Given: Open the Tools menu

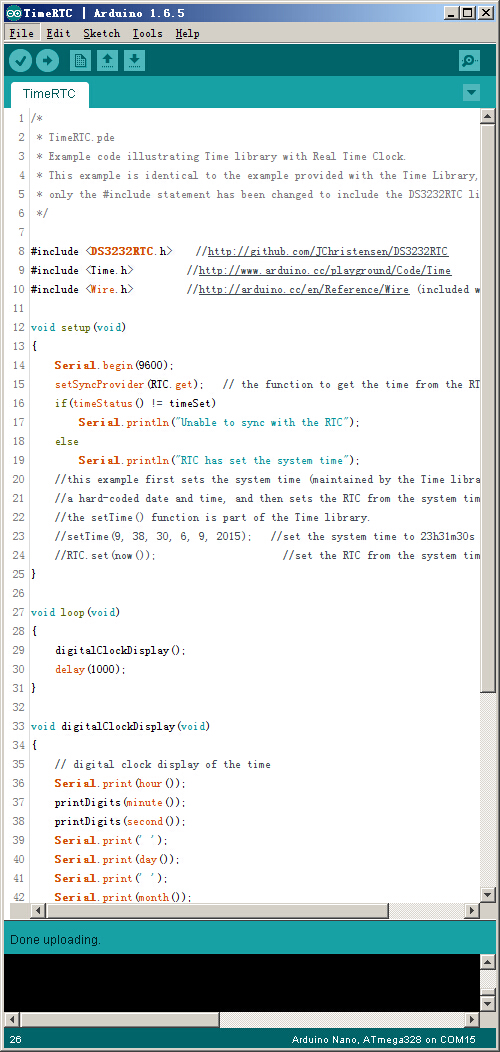Looking at the screenshot, I should [x=147, y=33].
